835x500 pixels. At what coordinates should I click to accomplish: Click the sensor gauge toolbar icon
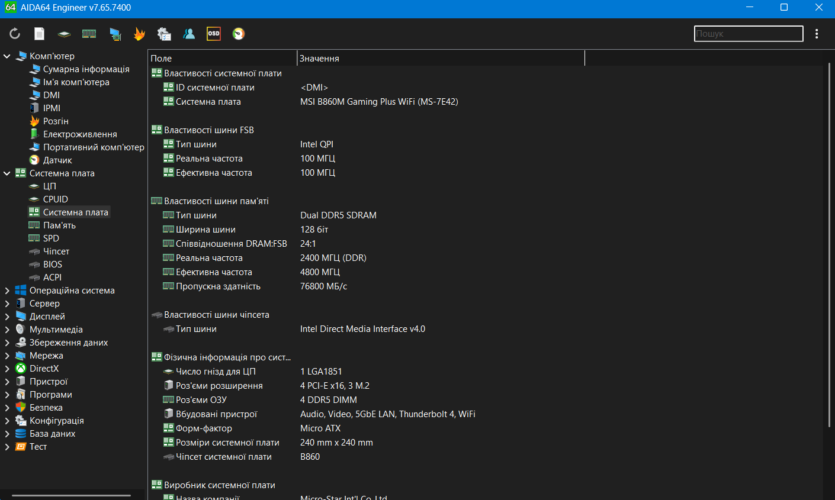click(x=239, y=34)
